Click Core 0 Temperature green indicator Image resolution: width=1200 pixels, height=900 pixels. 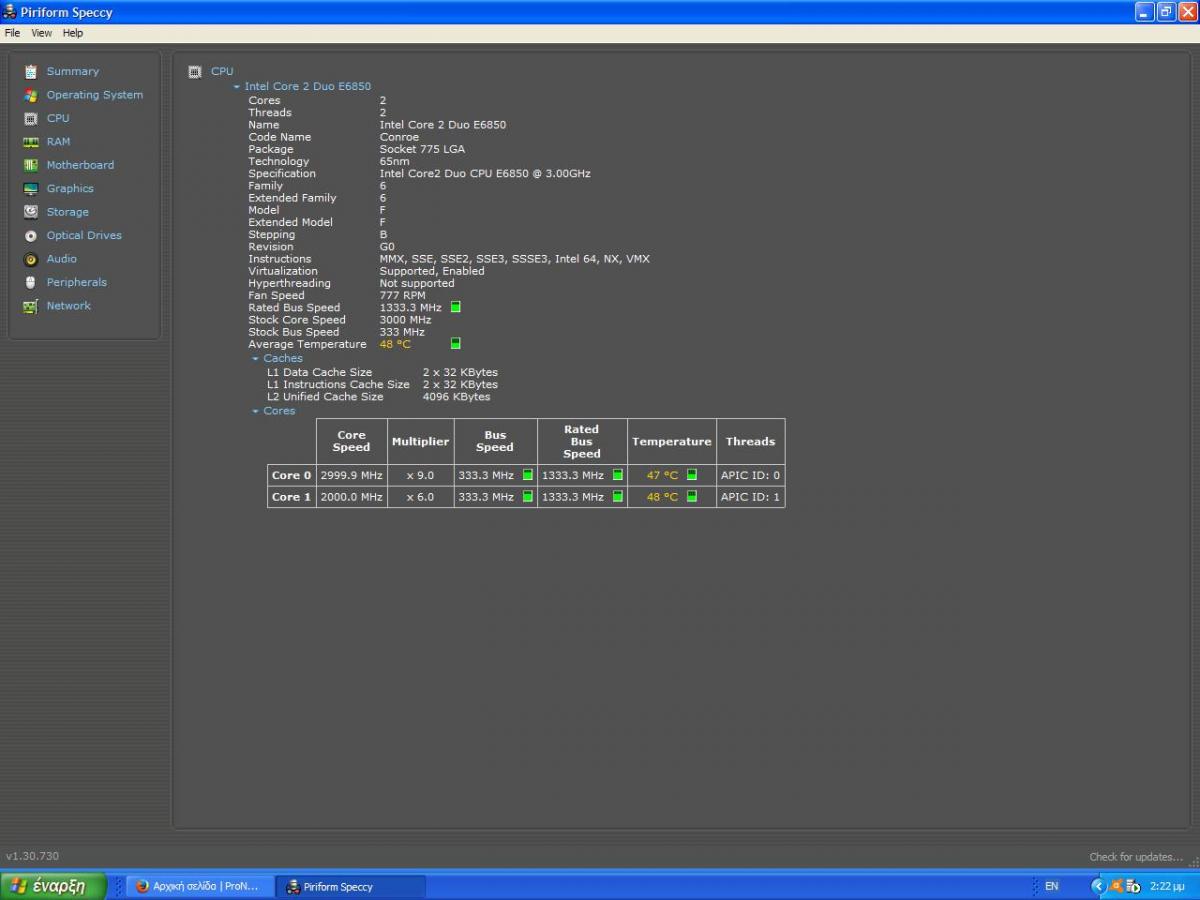(x=691, y=475)
